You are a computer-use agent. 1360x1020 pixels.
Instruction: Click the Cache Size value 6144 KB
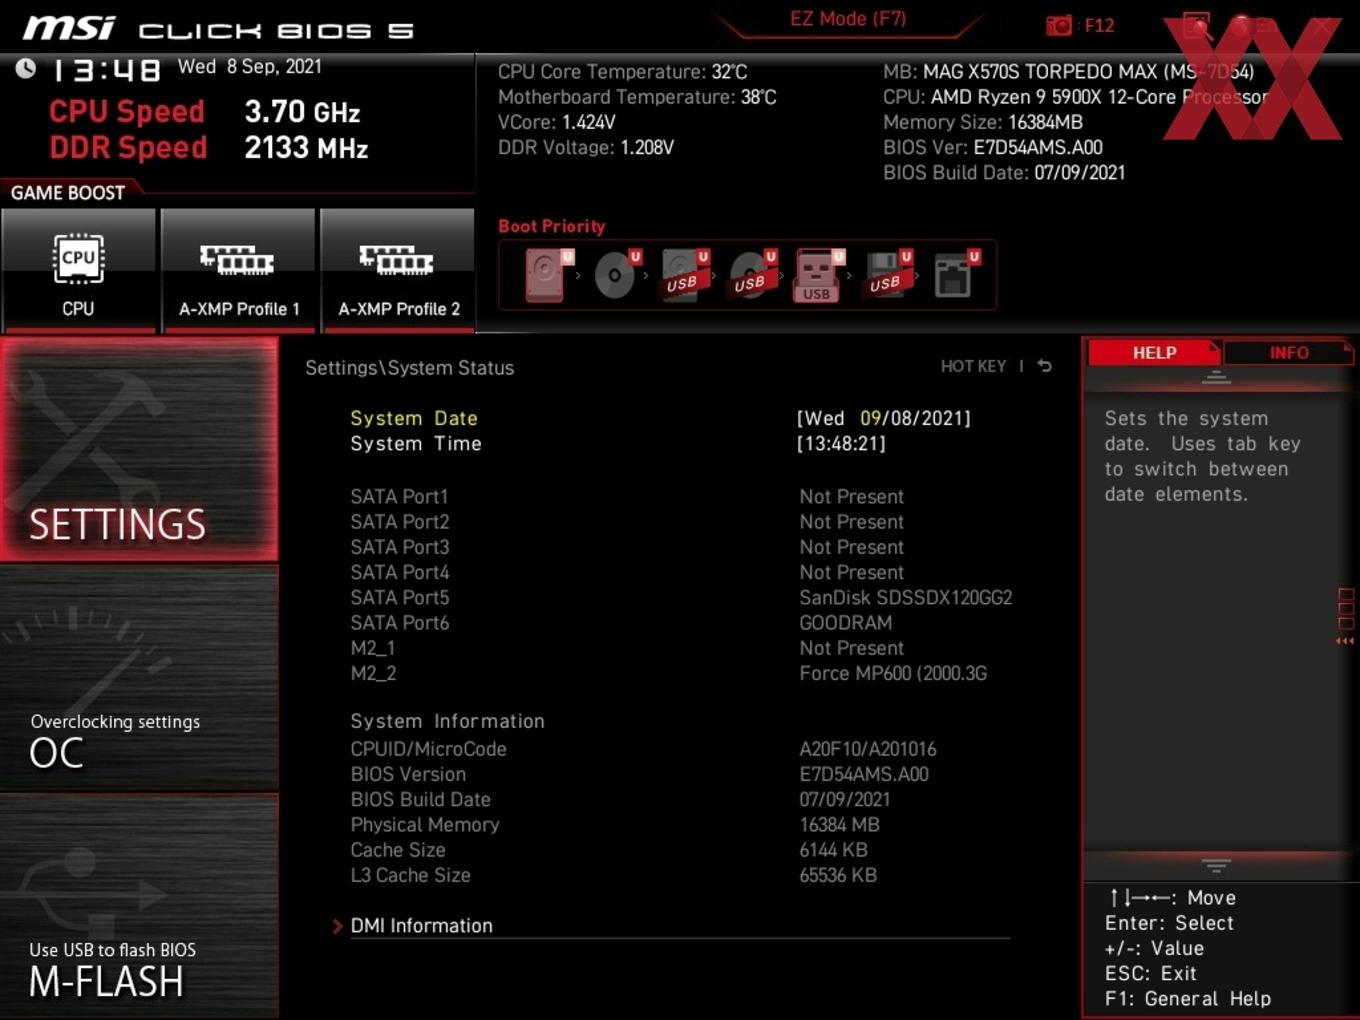point(833,850)
